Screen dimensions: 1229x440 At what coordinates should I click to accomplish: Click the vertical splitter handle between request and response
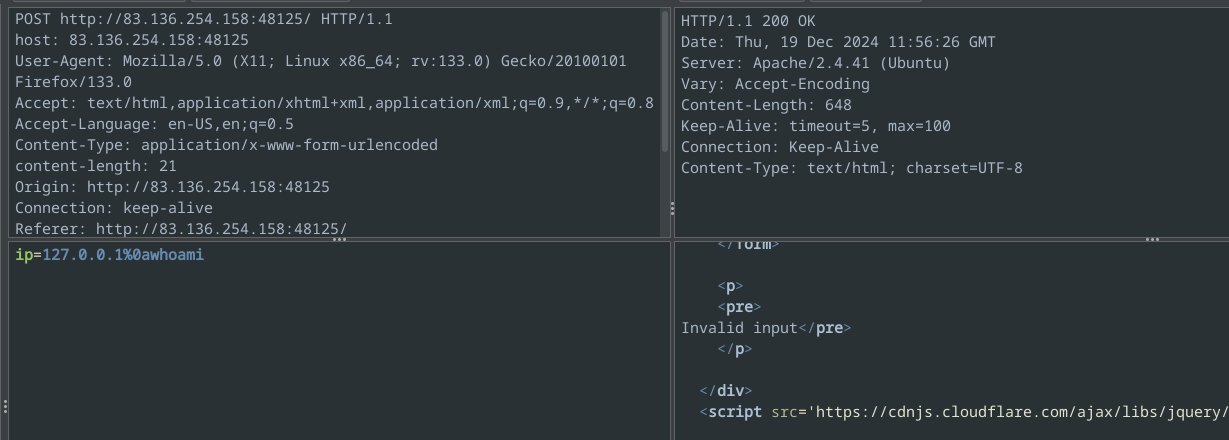[x=672, y=209]
